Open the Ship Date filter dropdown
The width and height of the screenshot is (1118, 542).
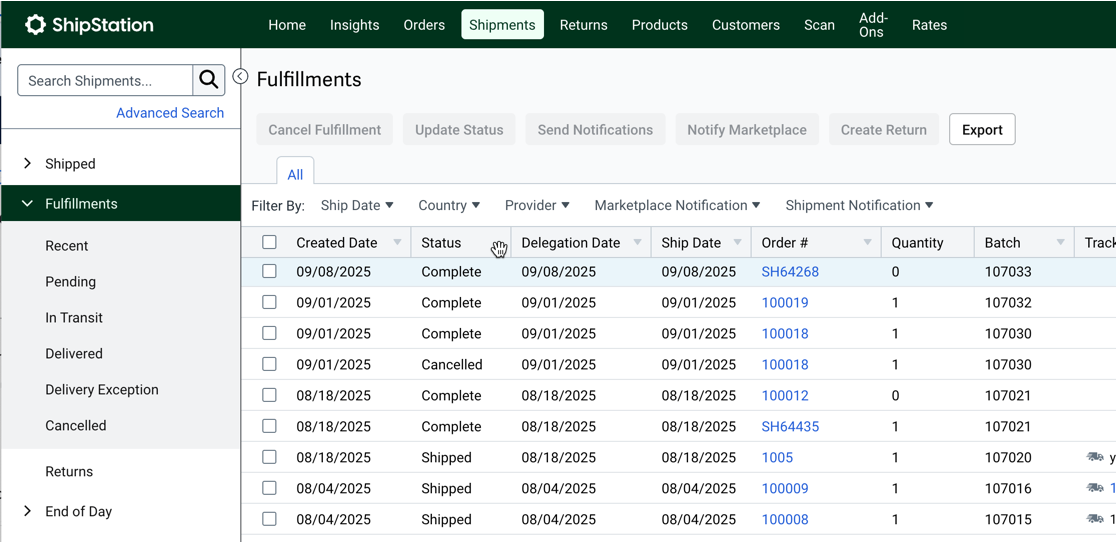pos(357,205)
